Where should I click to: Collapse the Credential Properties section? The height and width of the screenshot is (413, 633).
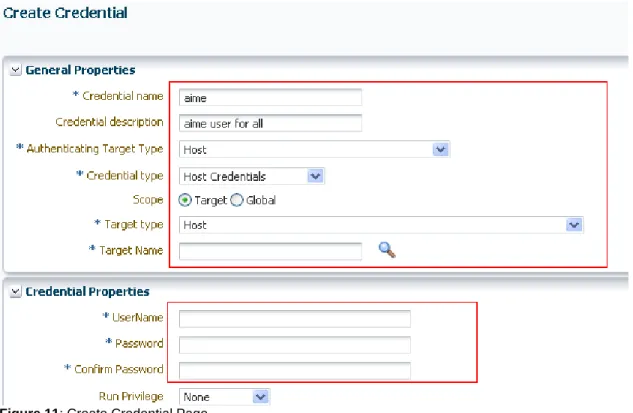coord(15,291)
